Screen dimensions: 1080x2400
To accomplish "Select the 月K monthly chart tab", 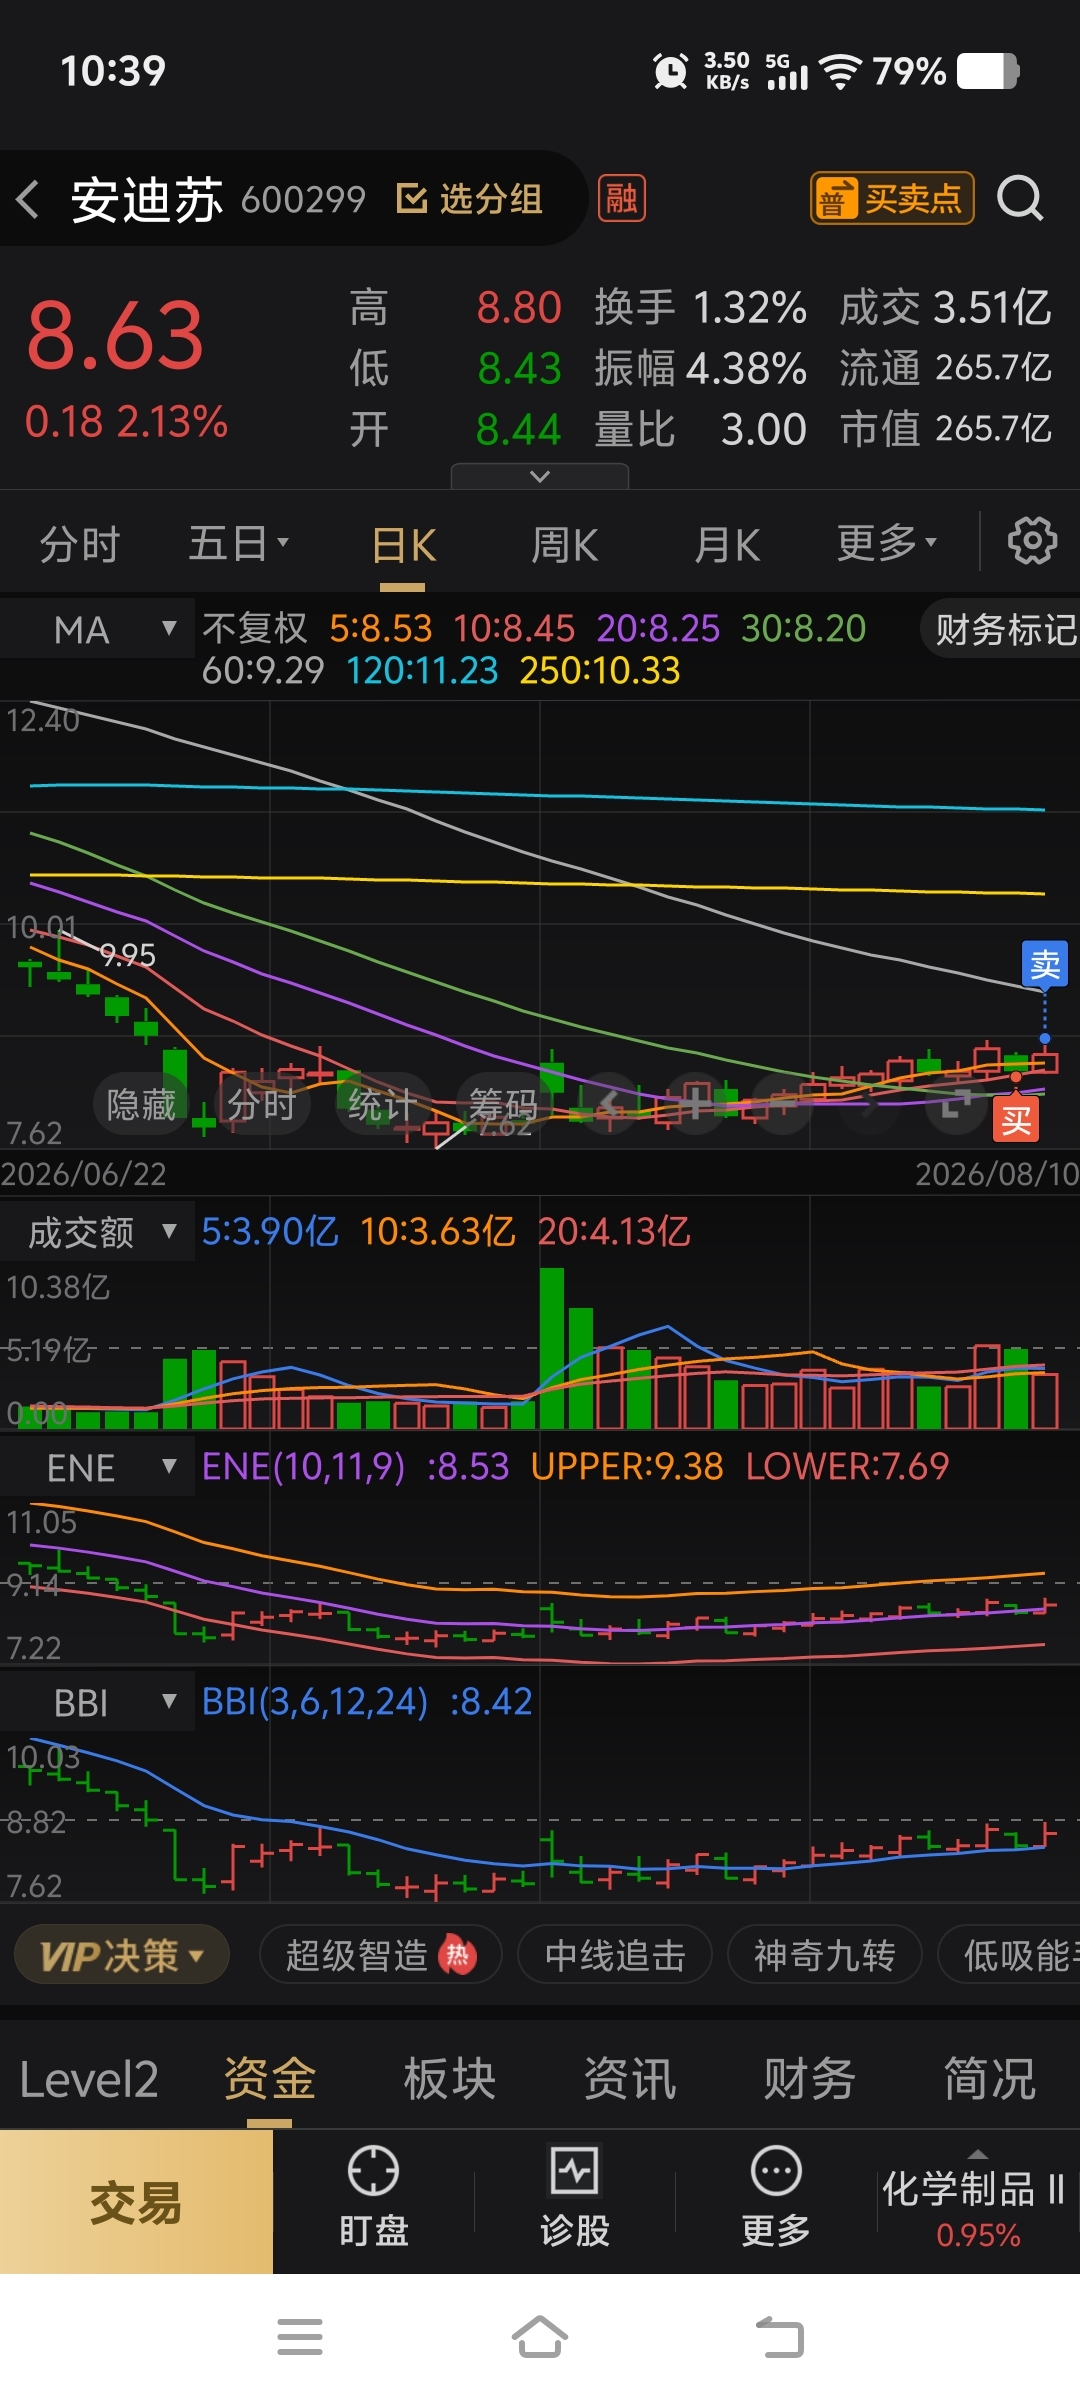I will (727, 546).
